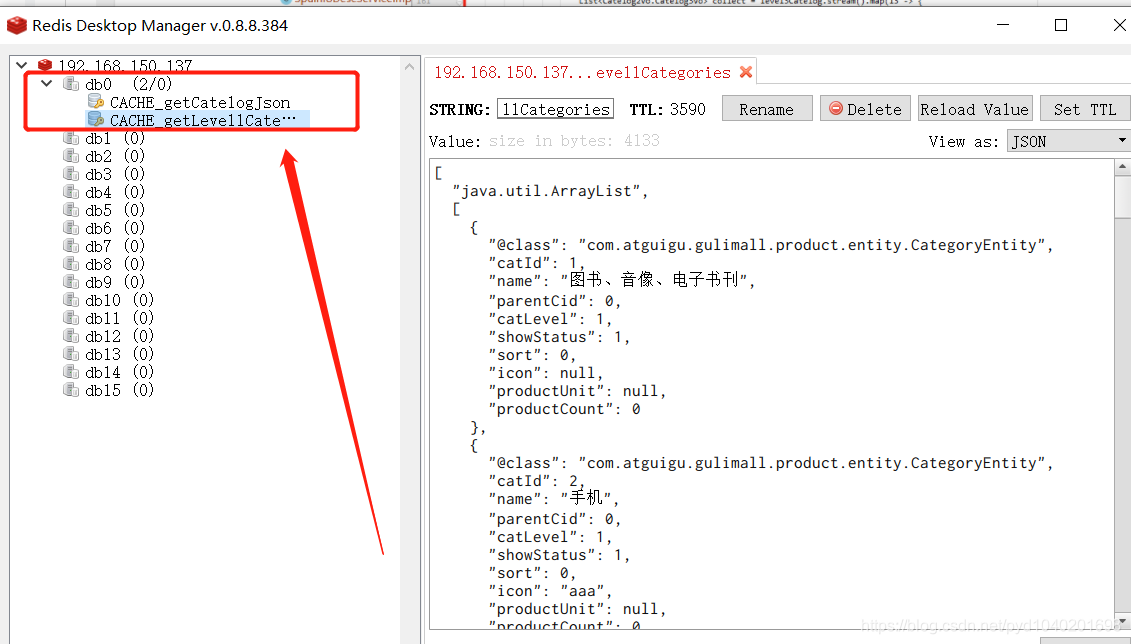Image resolution: width=1131 pixels, height=644 pixels.
Task: Click the db12 database icon
Action: (71, 336)
